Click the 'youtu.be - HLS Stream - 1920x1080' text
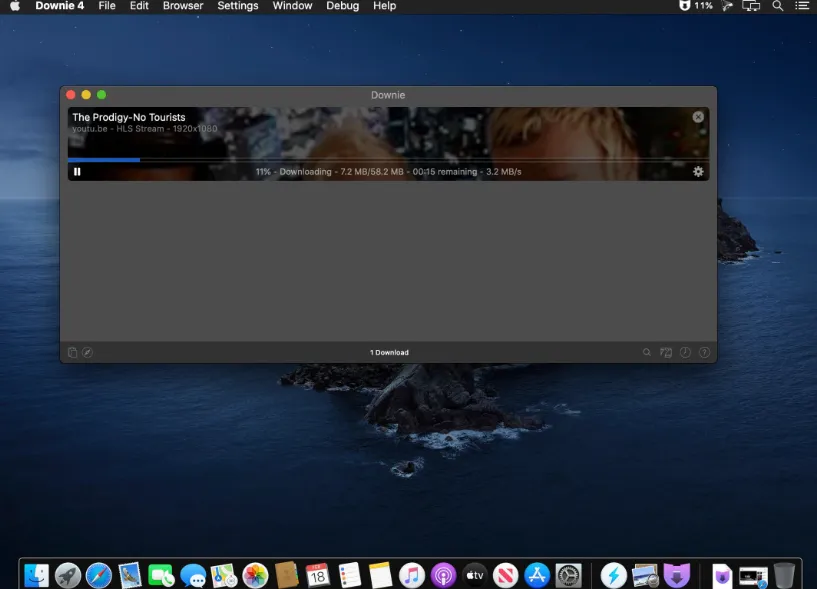The height and width of the screenshot is (589, 817). point(145,129)
